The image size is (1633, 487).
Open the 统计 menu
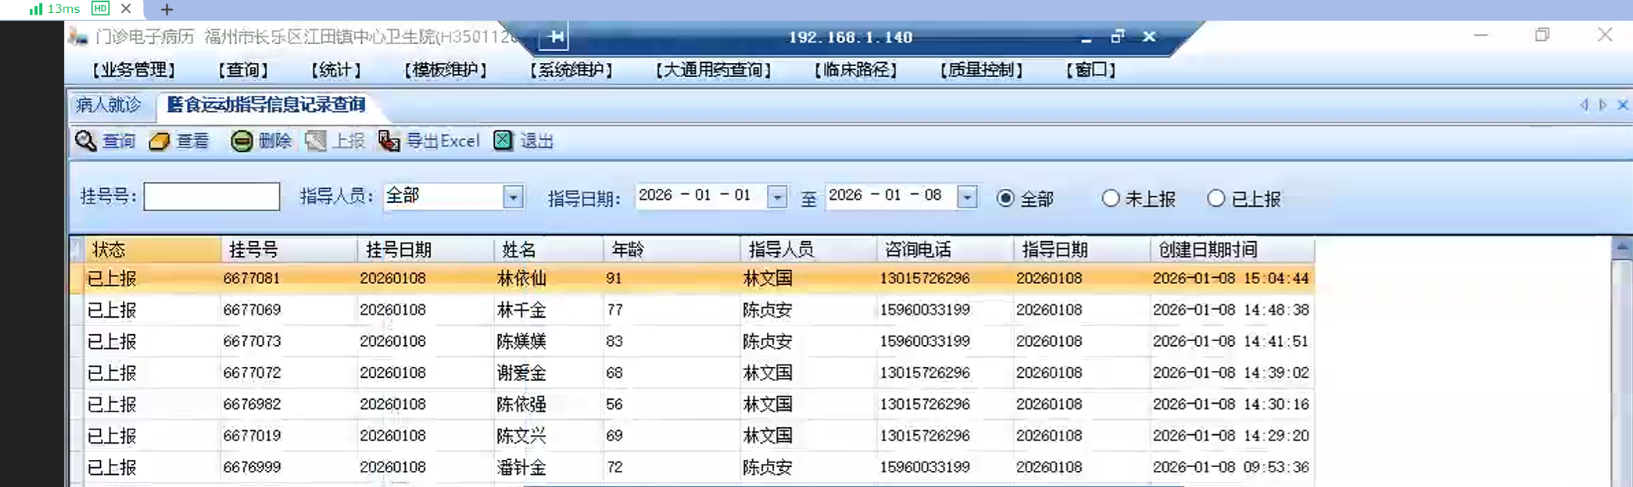(336, 70)
